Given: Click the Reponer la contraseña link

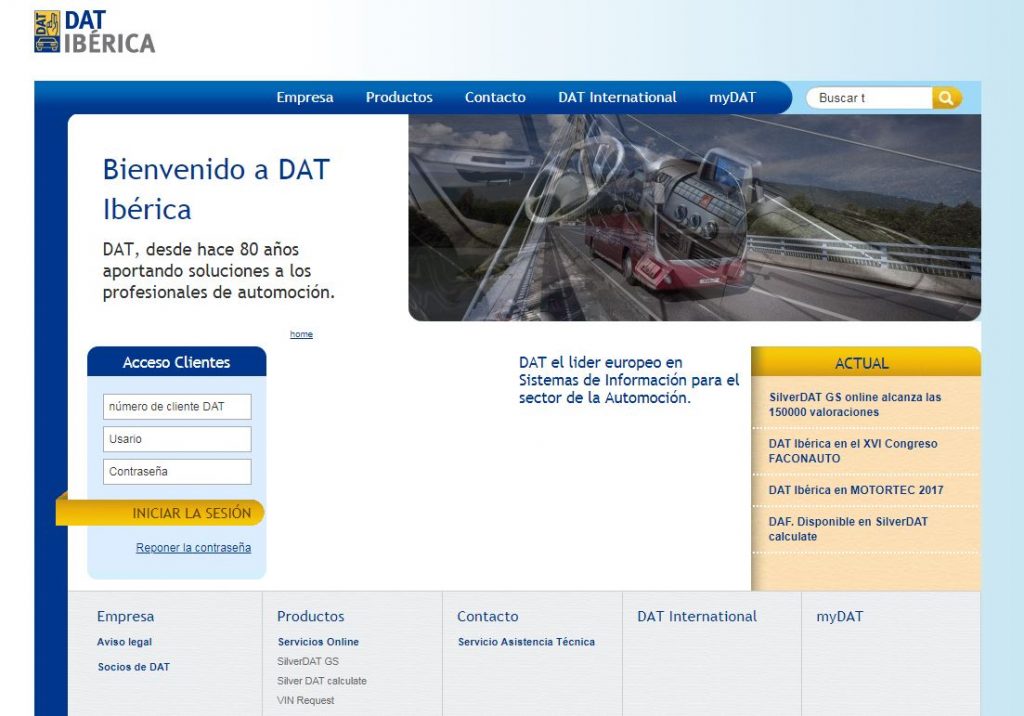Looking at the screenshot, I should click(x=193, y=547).
